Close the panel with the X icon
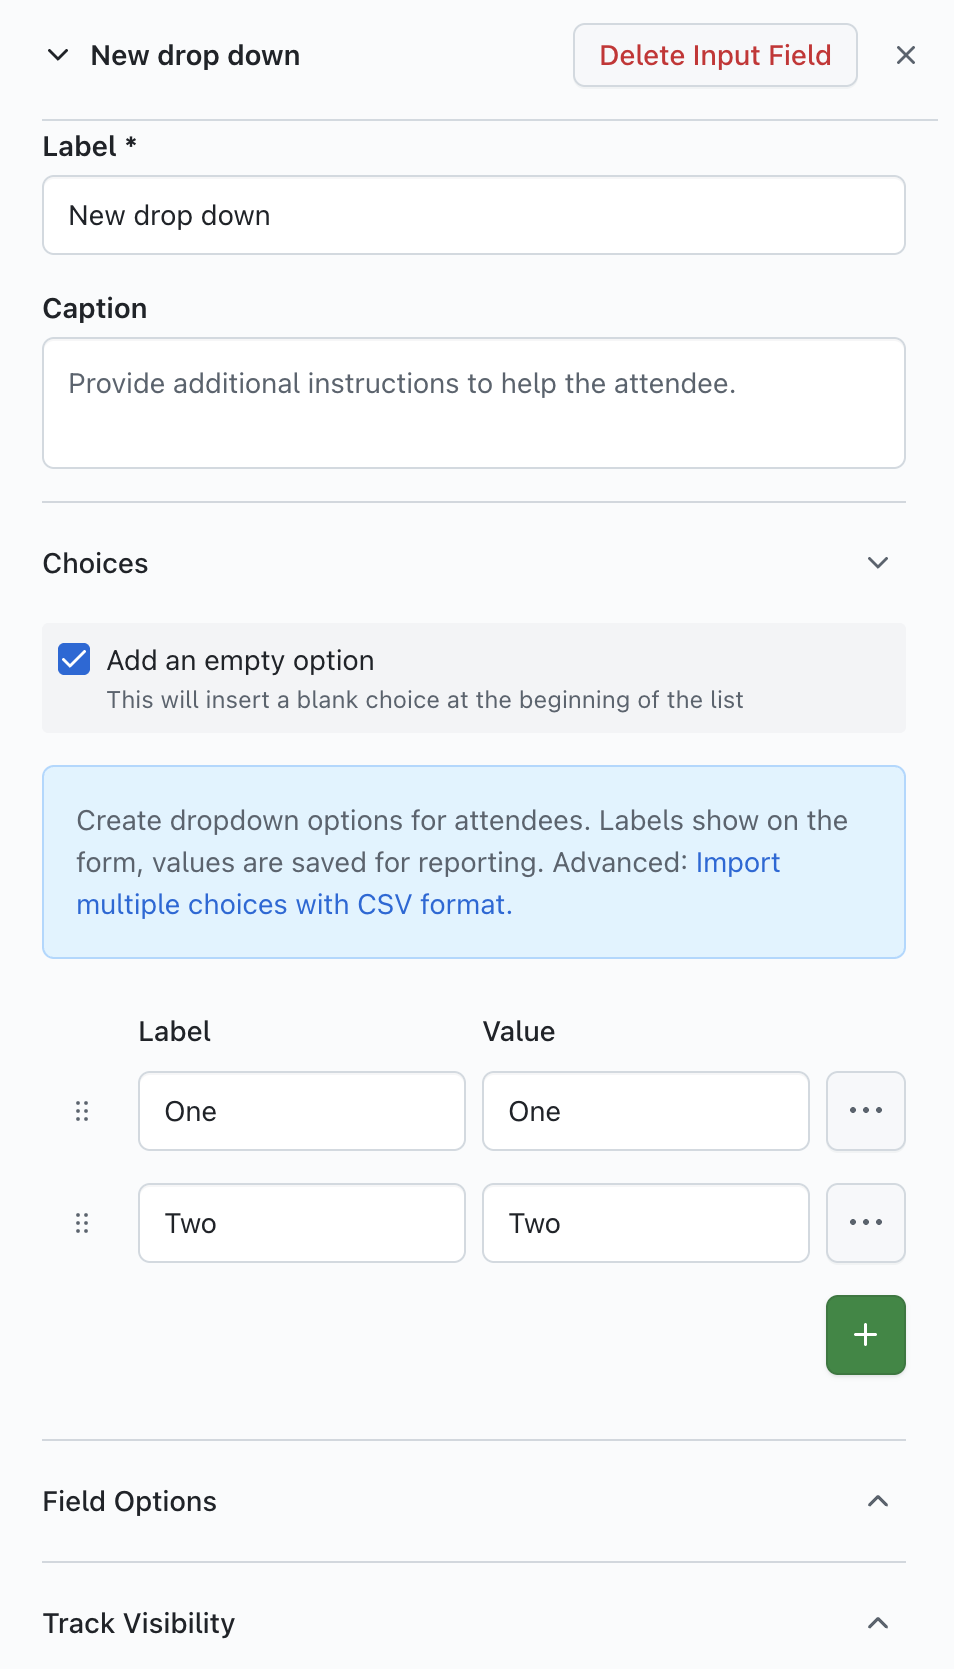 click(x=905, y=55)
